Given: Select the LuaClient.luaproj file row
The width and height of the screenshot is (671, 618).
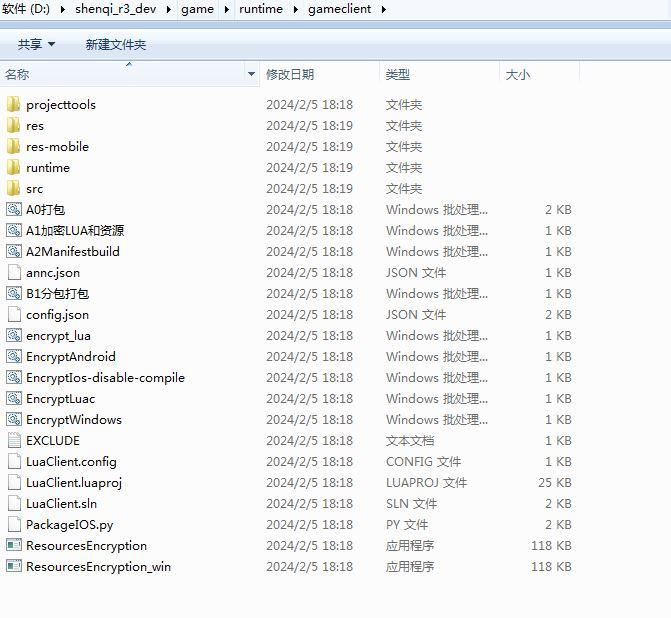Looking at the screenshot, I should 74,482.
